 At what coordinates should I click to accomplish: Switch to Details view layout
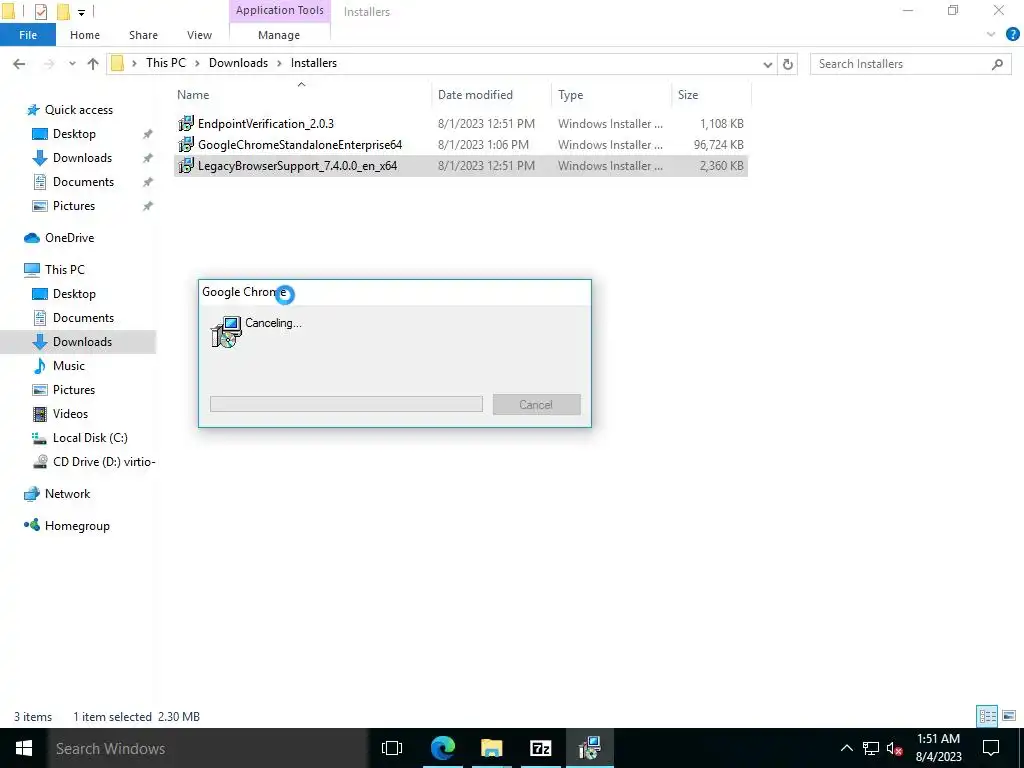[x=987, y=716]
